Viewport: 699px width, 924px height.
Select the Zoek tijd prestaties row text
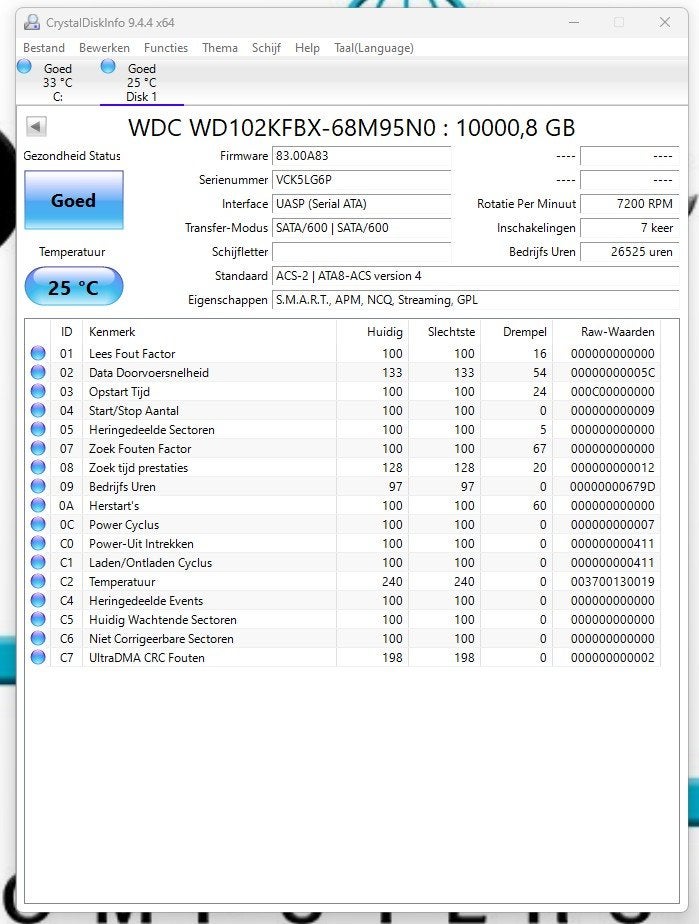click(x=139, y=468)
